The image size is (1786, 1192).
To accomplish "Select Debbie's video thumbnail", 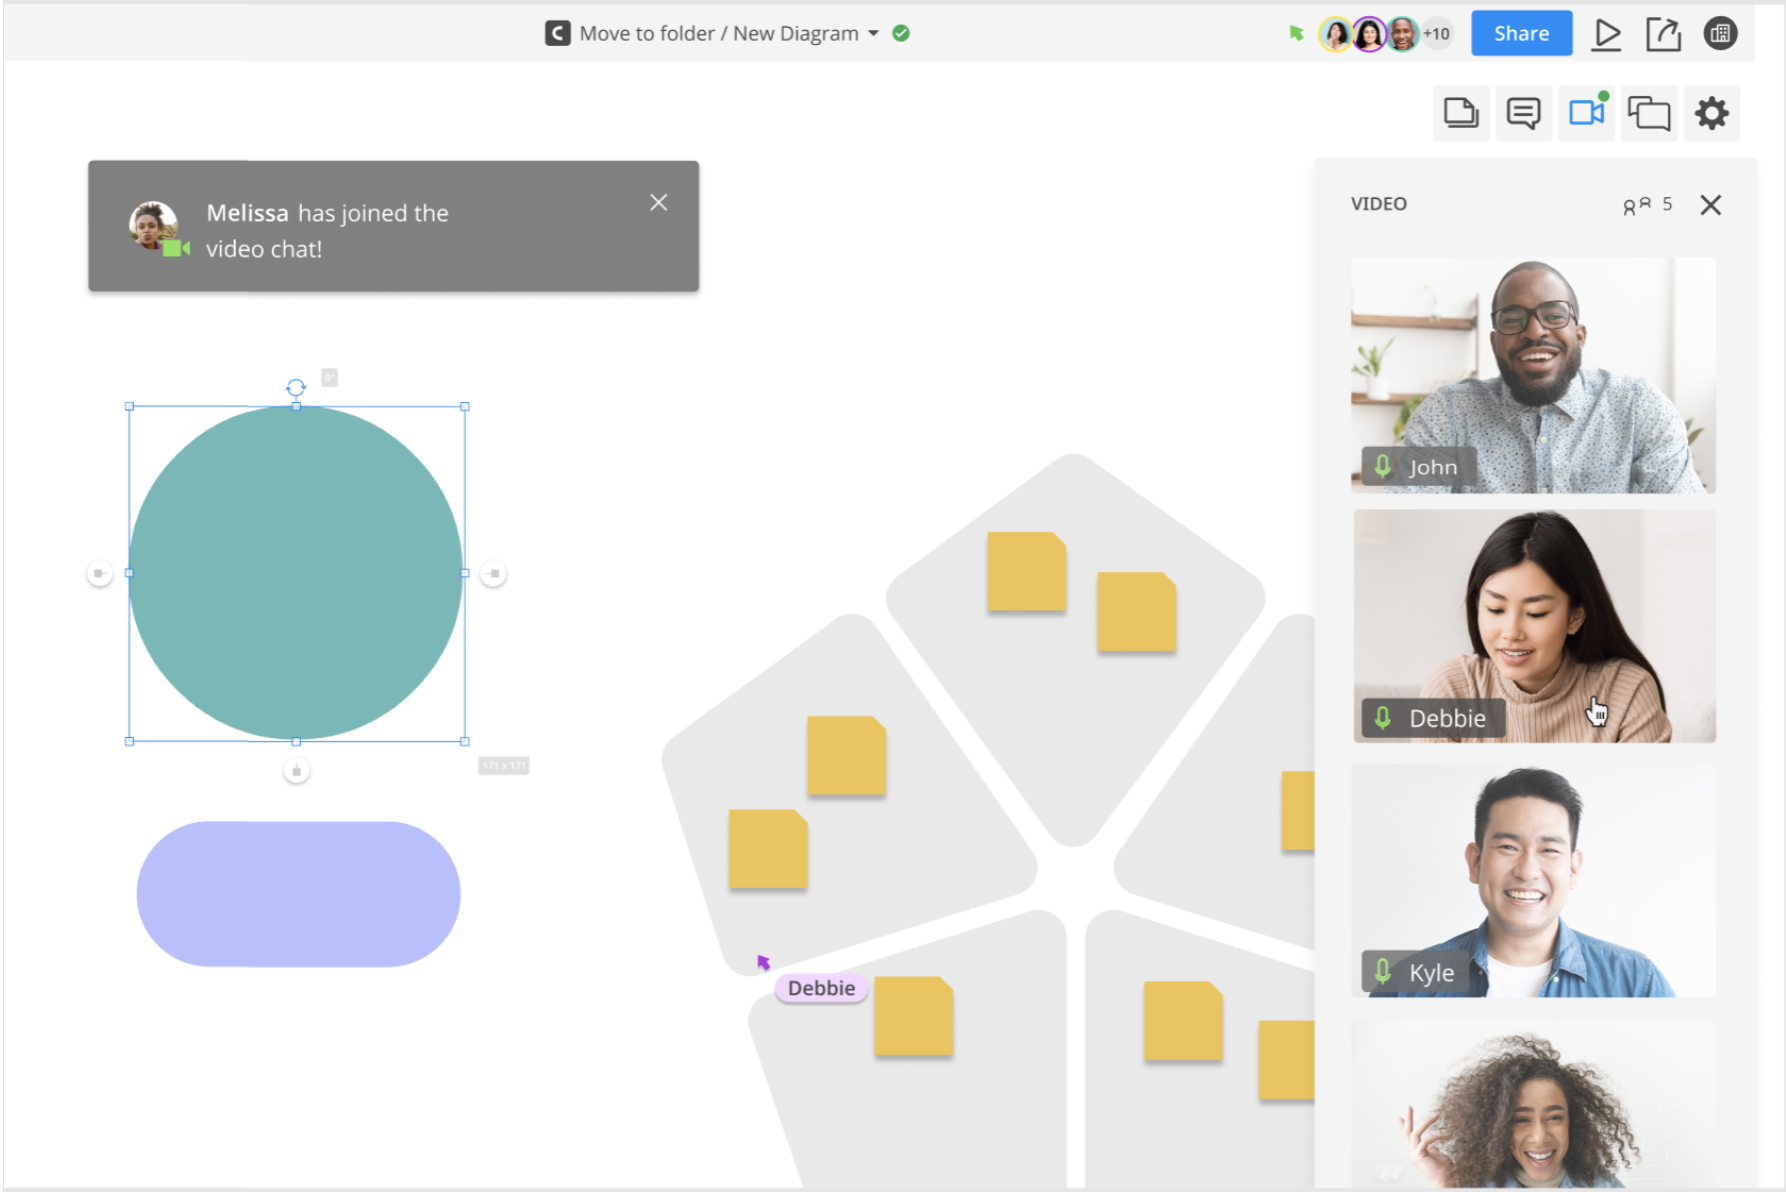I will point(1534,626).
